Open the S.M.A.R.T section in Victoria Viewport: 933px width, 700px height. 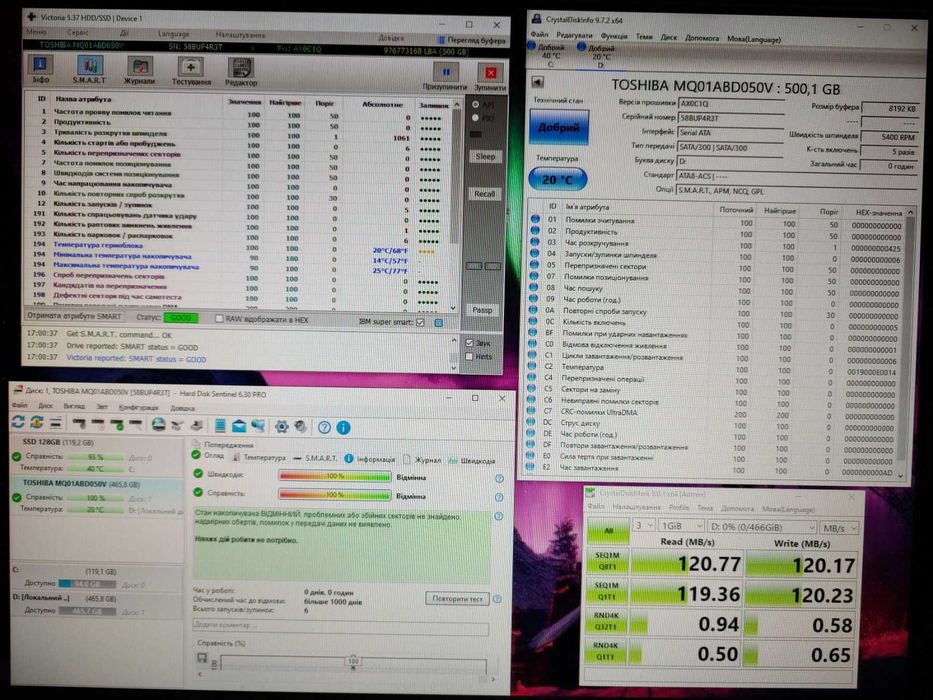tap(89, 70)
